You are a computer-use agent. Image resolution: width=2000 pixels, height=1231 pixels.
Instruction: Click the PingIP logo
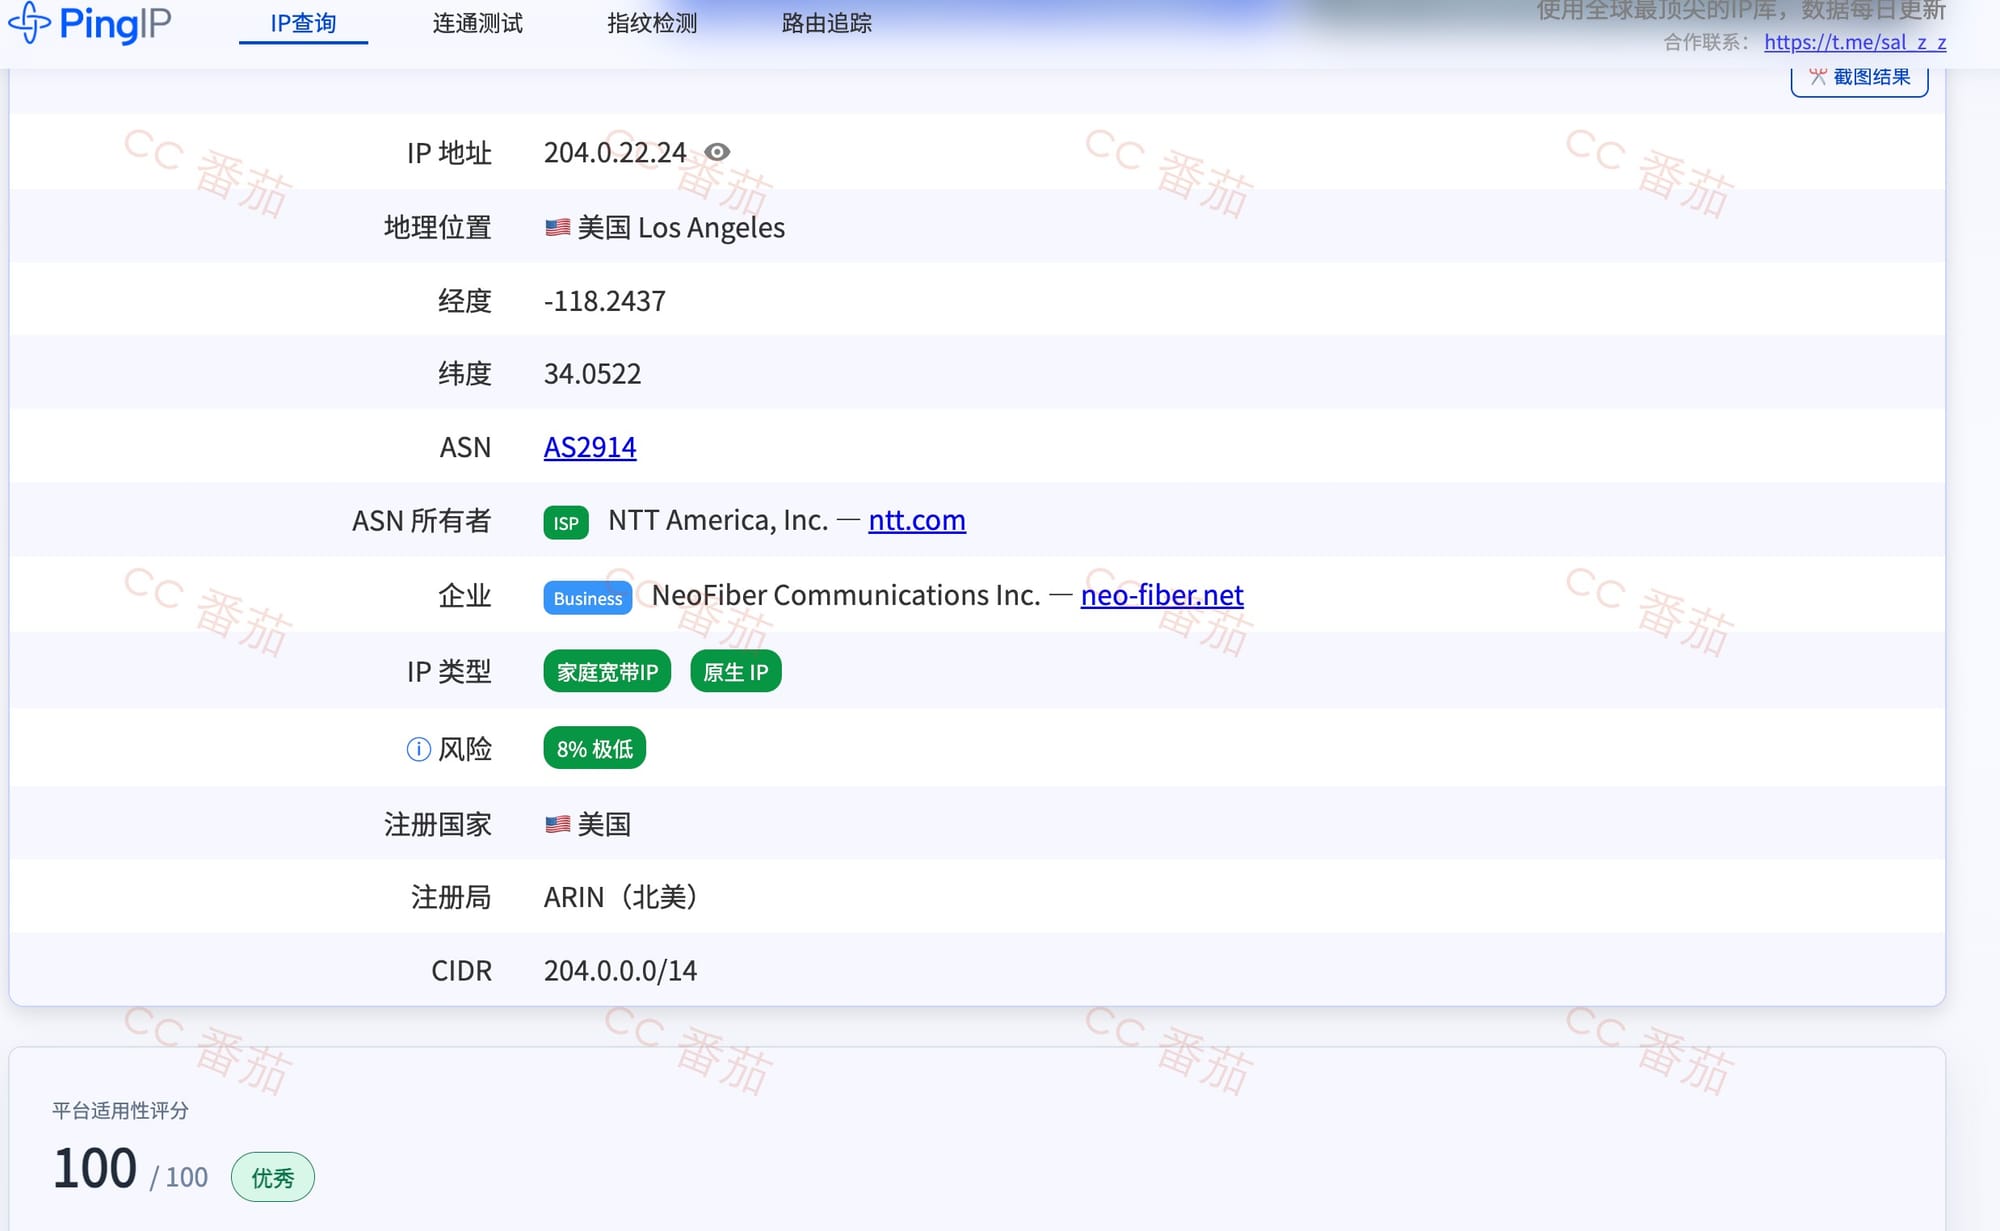coord(90,23)
